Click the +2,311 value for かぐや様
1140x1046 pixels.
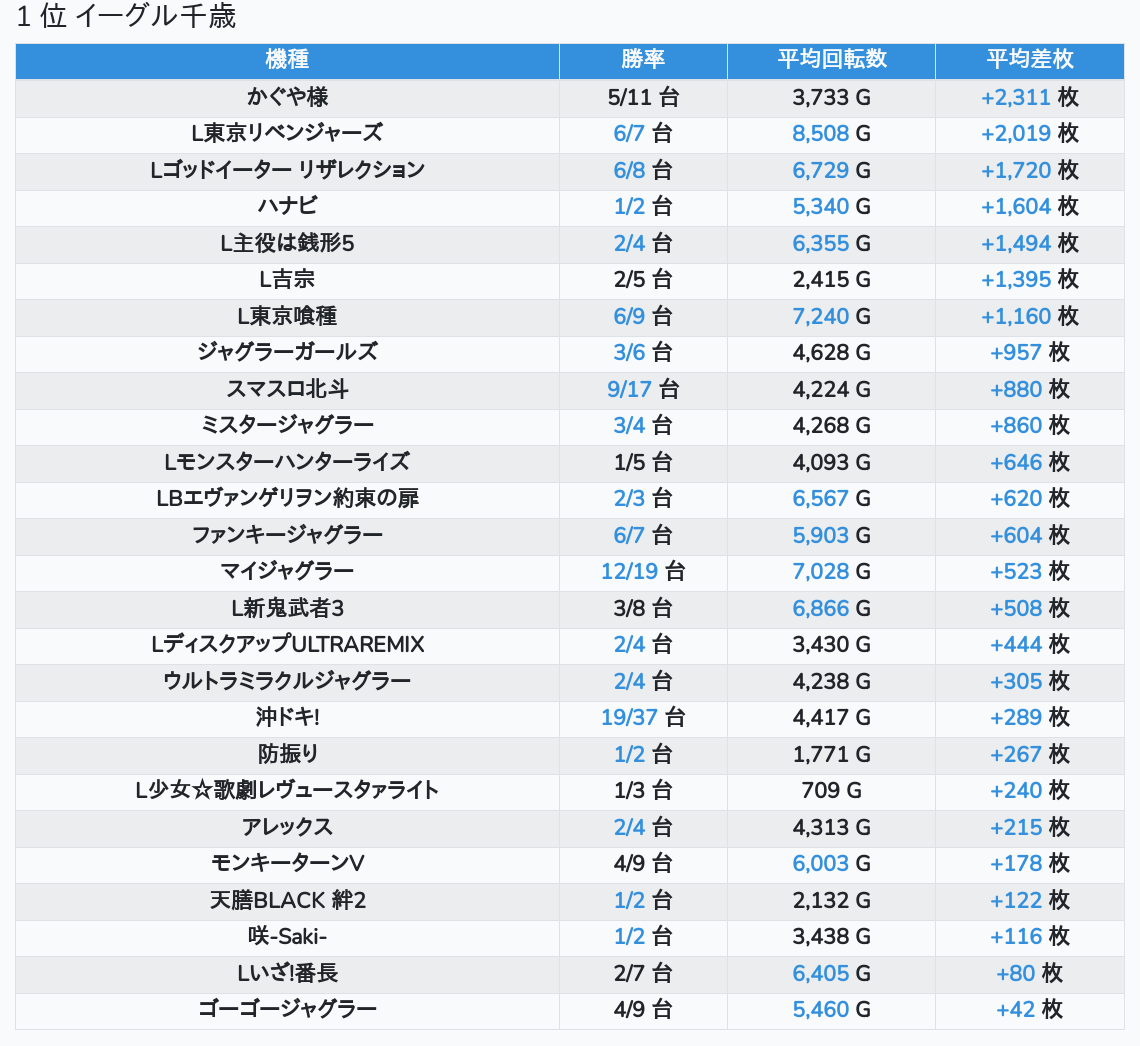(1015, 98)
